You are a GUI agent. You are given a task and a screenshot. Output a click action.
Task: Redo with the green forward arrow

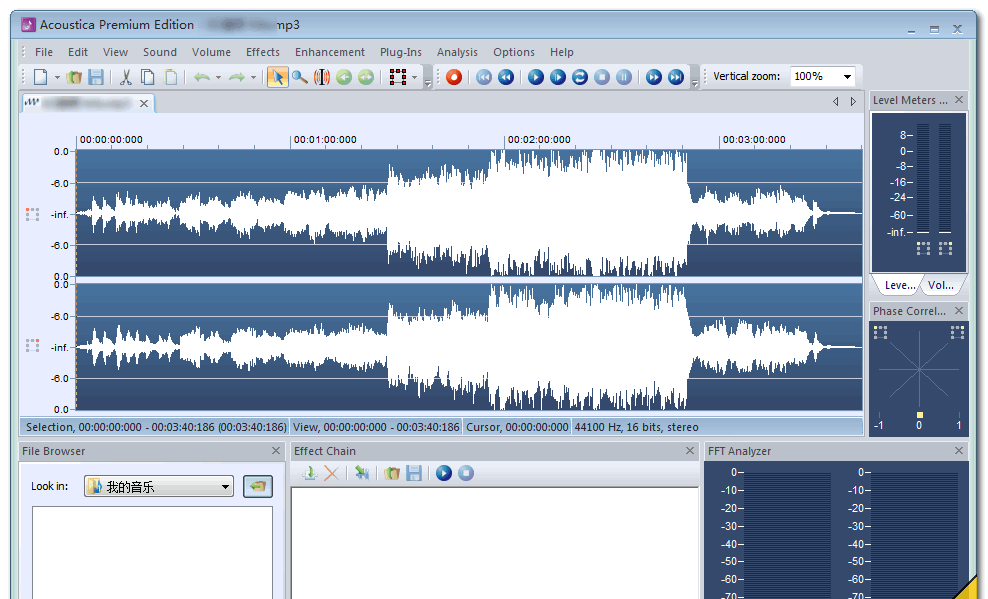pos(236,77)
